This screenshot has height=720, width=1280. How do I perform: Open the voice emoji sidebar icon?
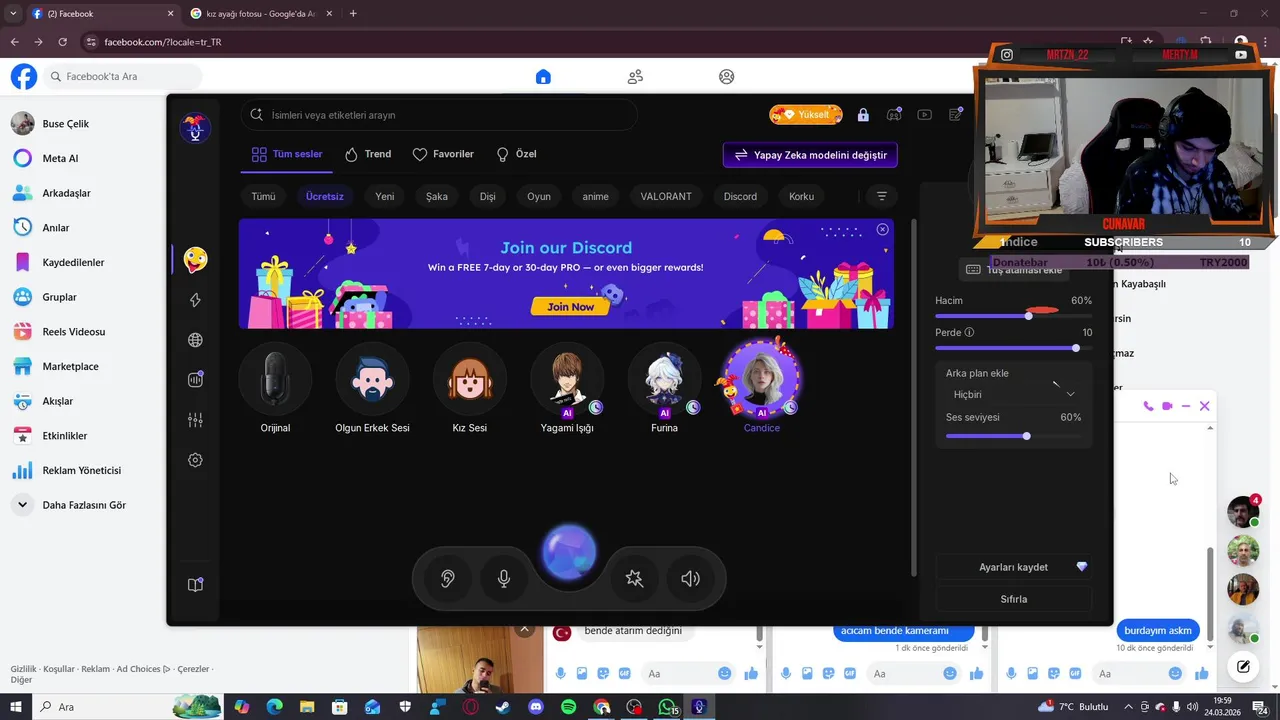coord(195,260)
